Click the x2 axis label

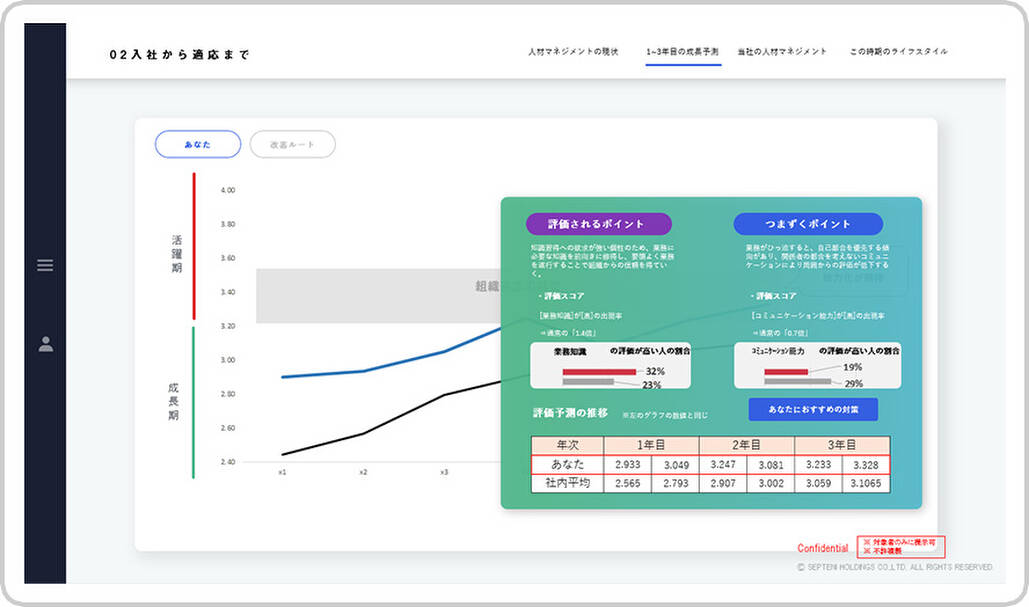pyautogui.click(x=363, y=472)
